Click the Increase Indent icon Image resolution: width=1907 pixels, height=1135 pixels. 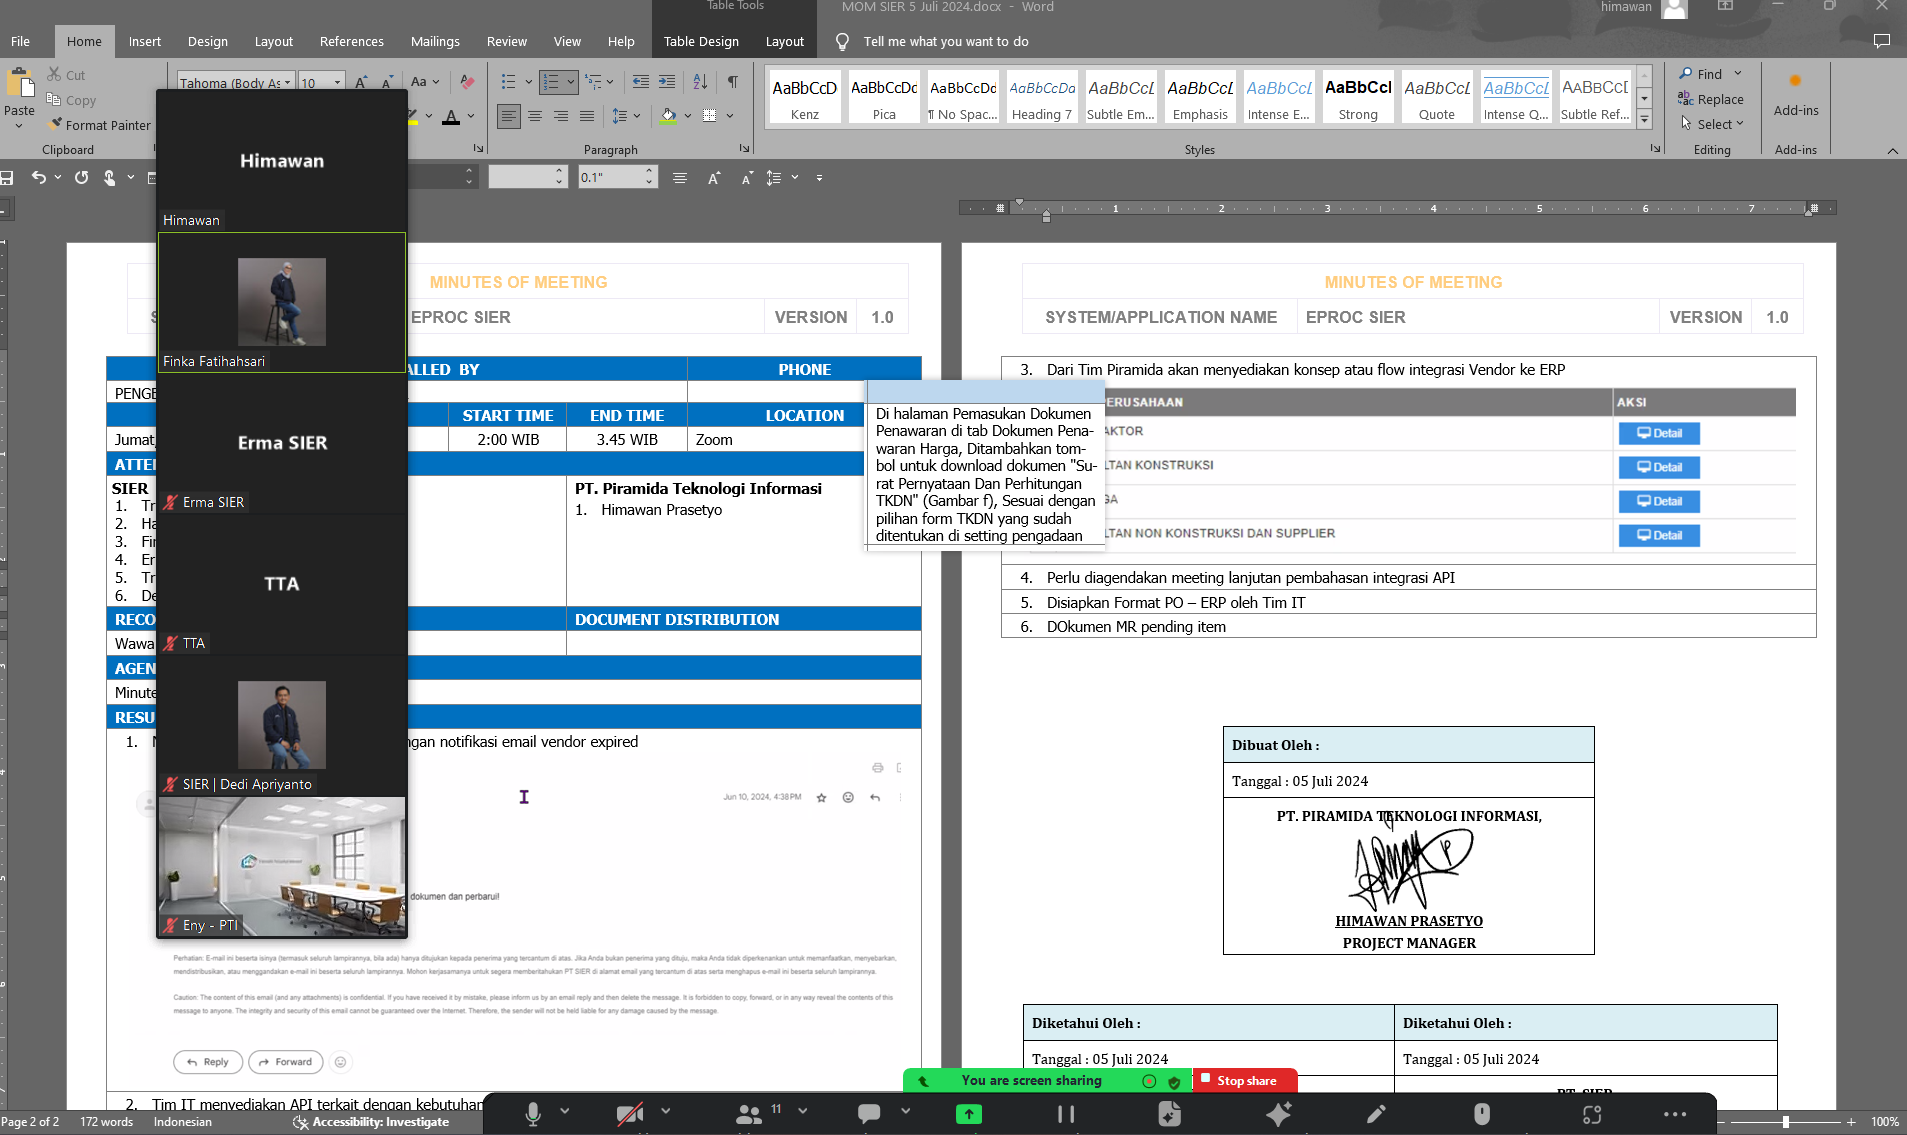(x=667, y=82)
